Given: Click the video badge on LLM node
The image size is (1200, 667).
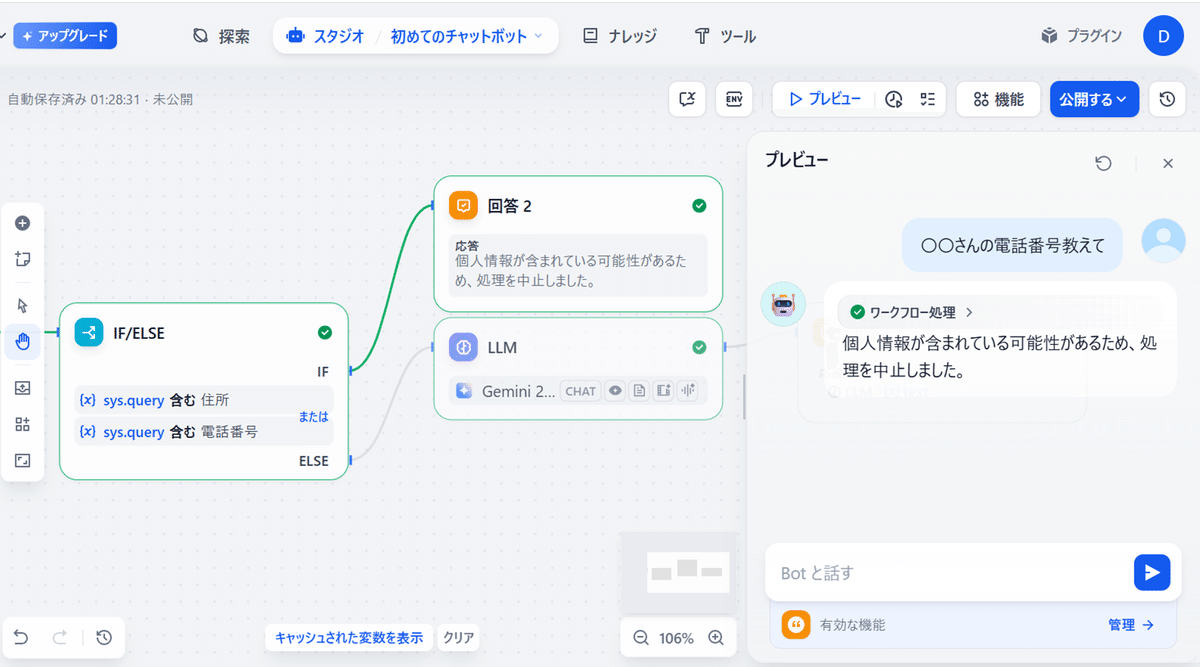Looking at the screenshot, I should click(663, 391).
